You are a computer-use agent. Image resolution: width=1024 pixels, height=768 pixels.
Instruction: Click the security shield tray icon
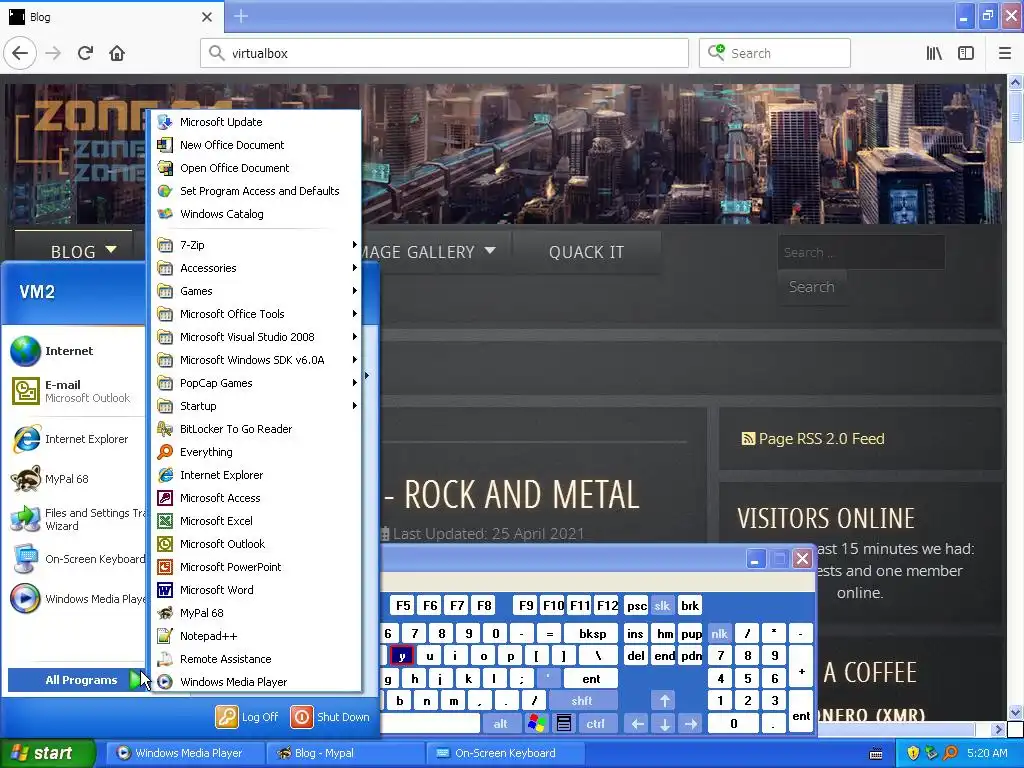tap(913, 753)
